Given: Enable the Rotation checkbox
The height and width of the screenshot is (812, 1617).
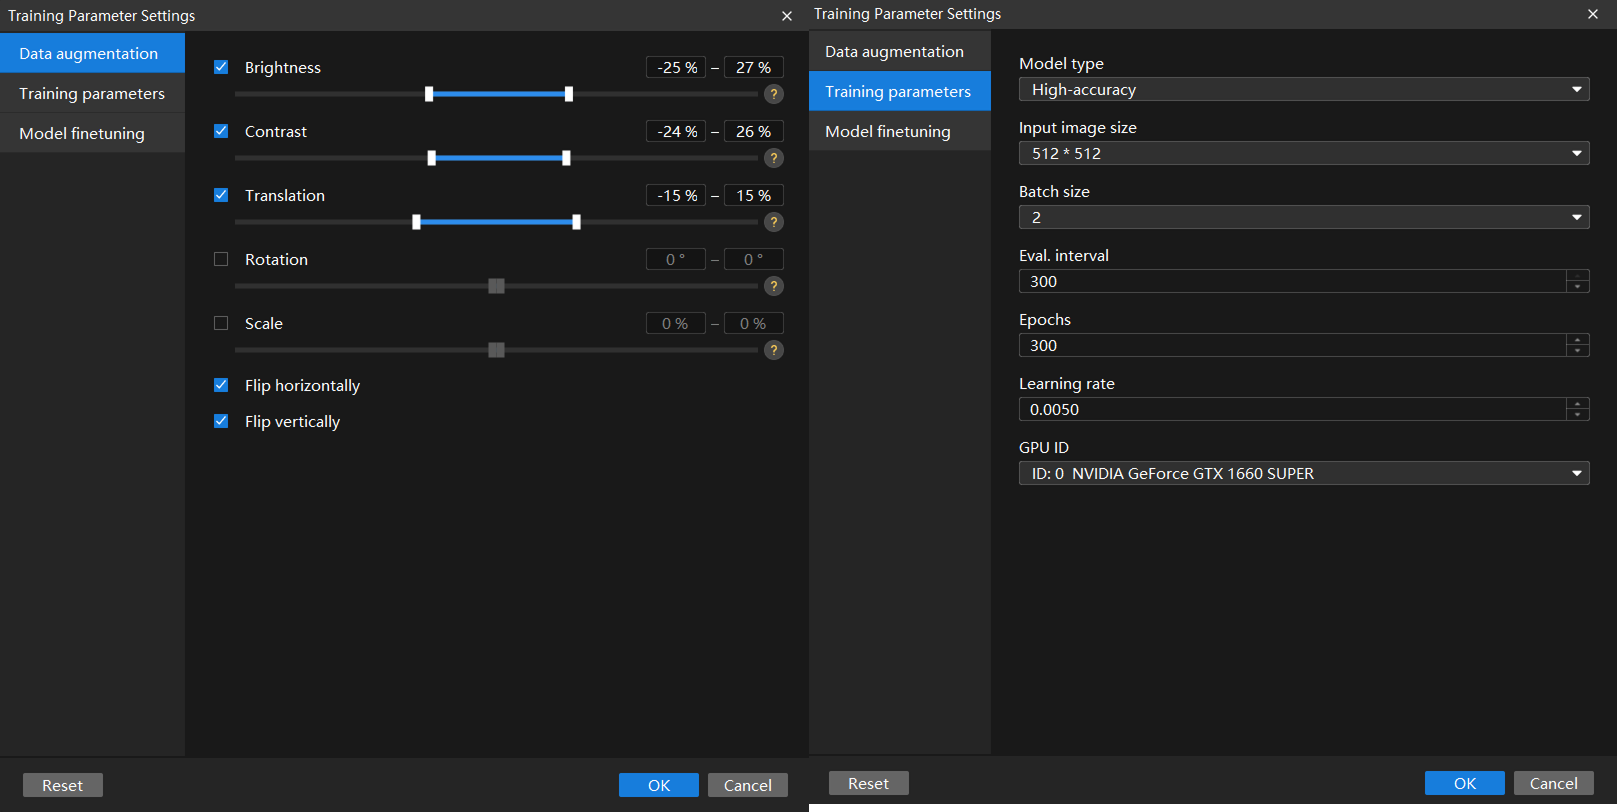Looking at the screenshot, I should click(221, 259).
